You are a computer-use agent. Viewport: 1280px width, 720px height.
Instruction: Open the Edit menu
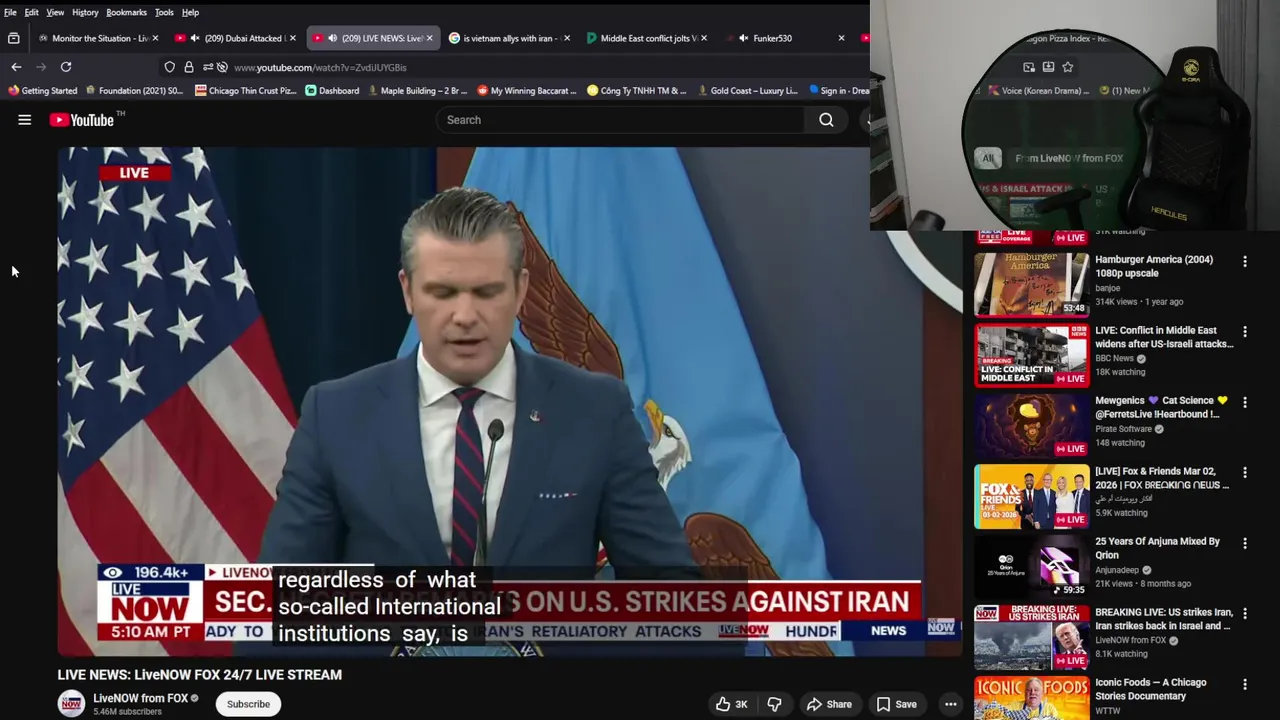pyautogui.click(x=32, y=12)
